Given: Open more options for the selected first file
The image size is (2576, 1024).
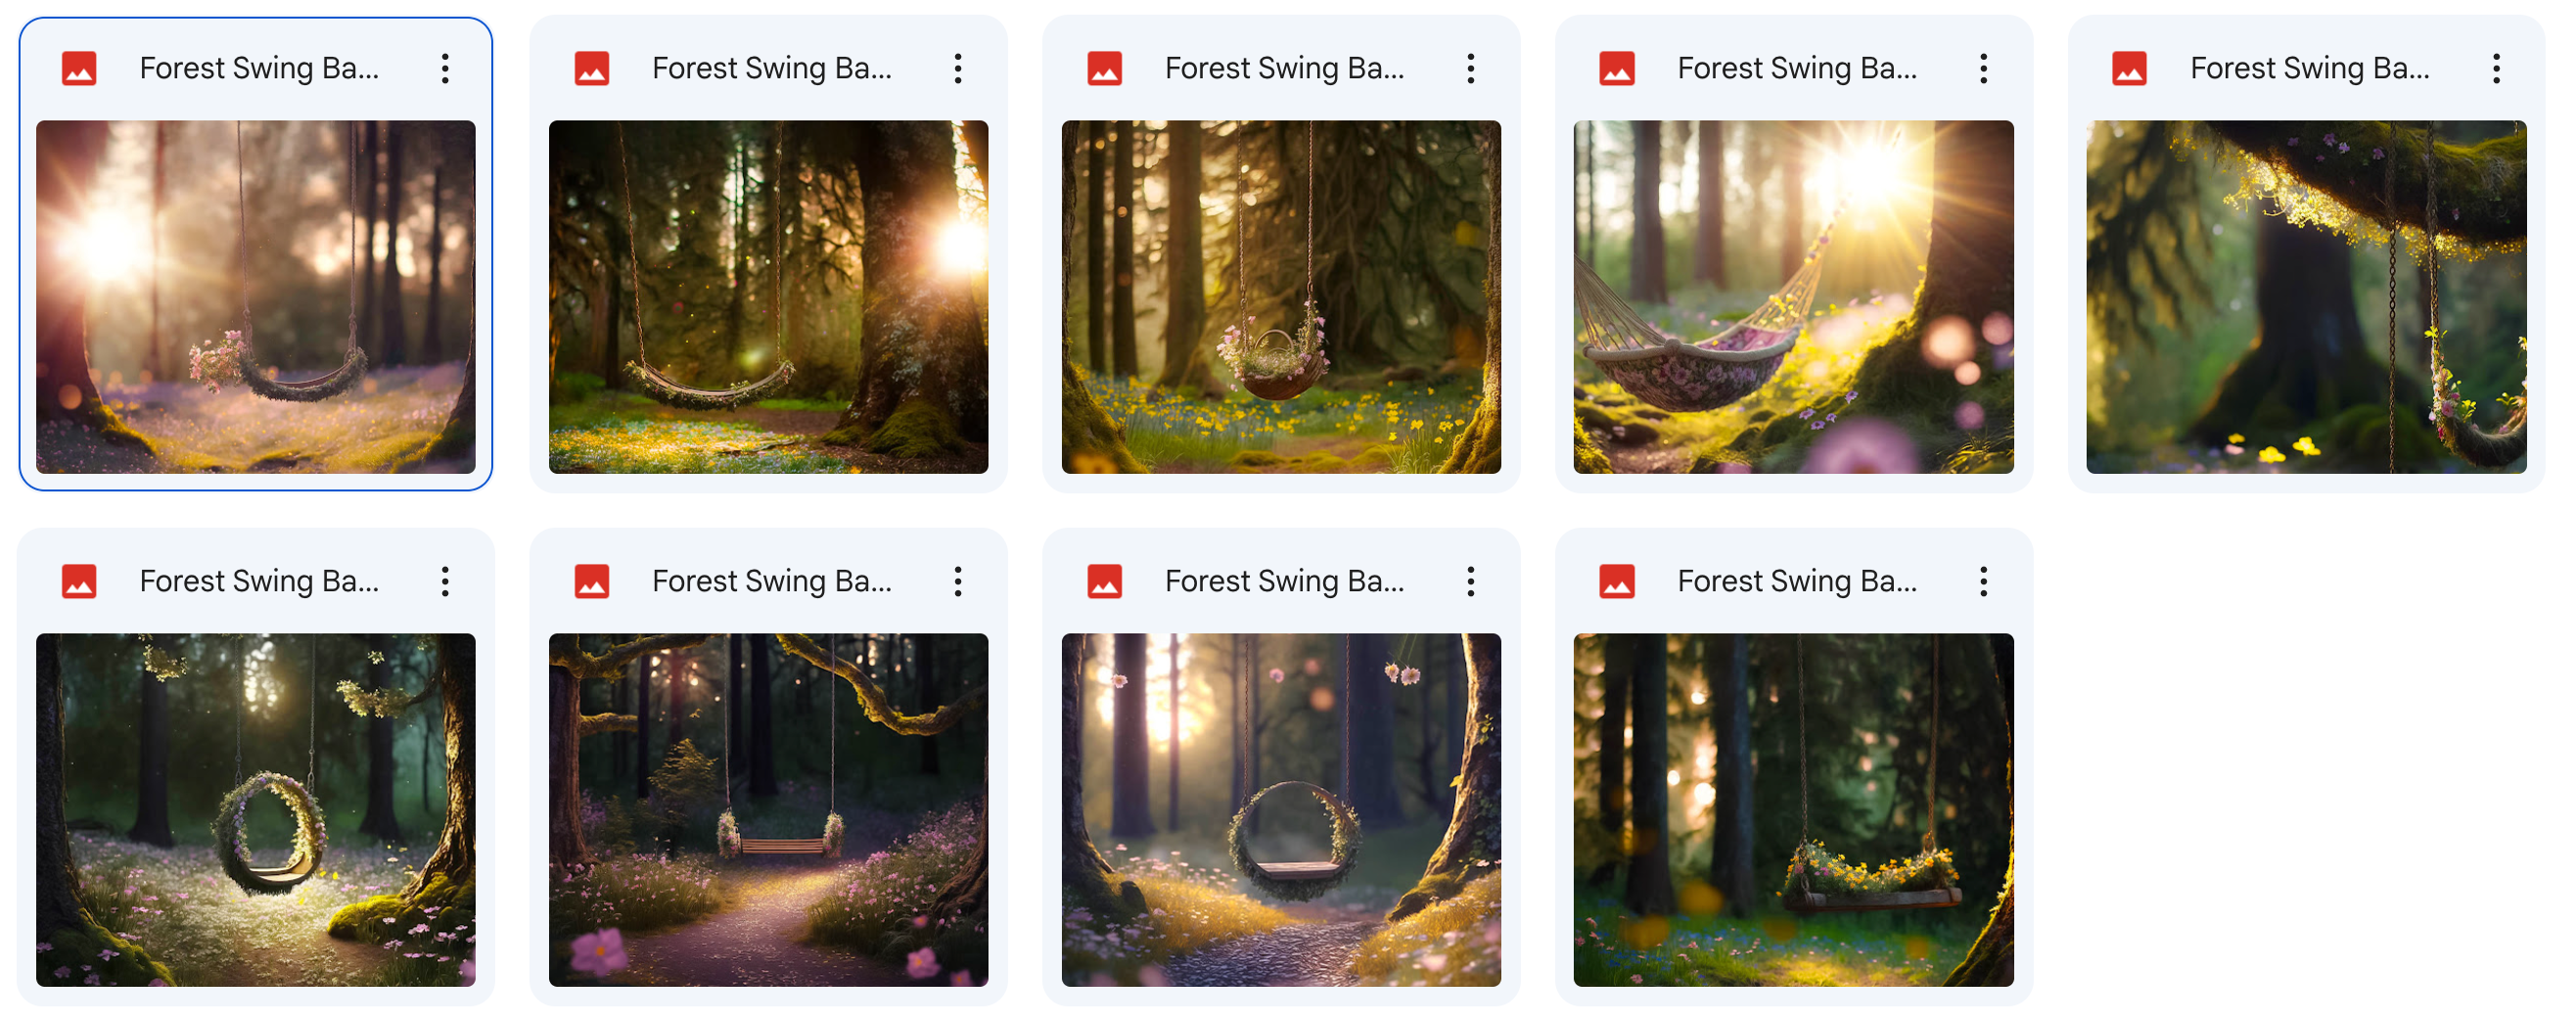Looking at the screenshot, I should (445, 69).
